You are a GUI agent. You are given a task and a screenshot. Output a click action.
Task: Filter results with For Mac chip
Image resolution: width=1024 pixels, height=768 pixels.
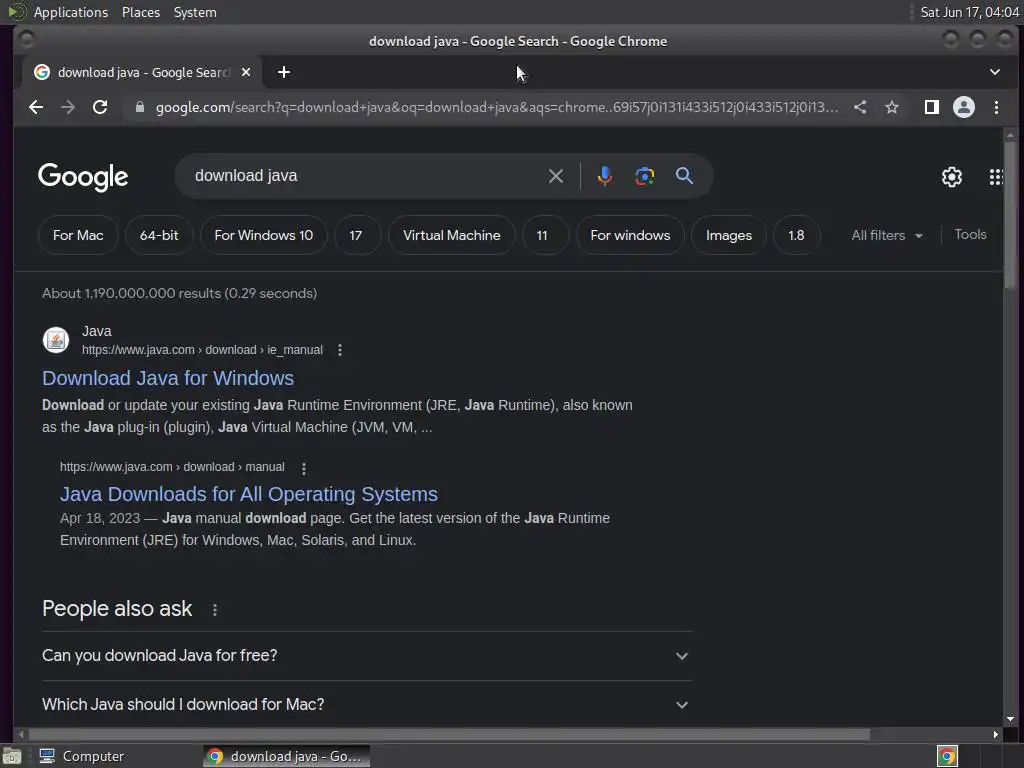[78, 235]
